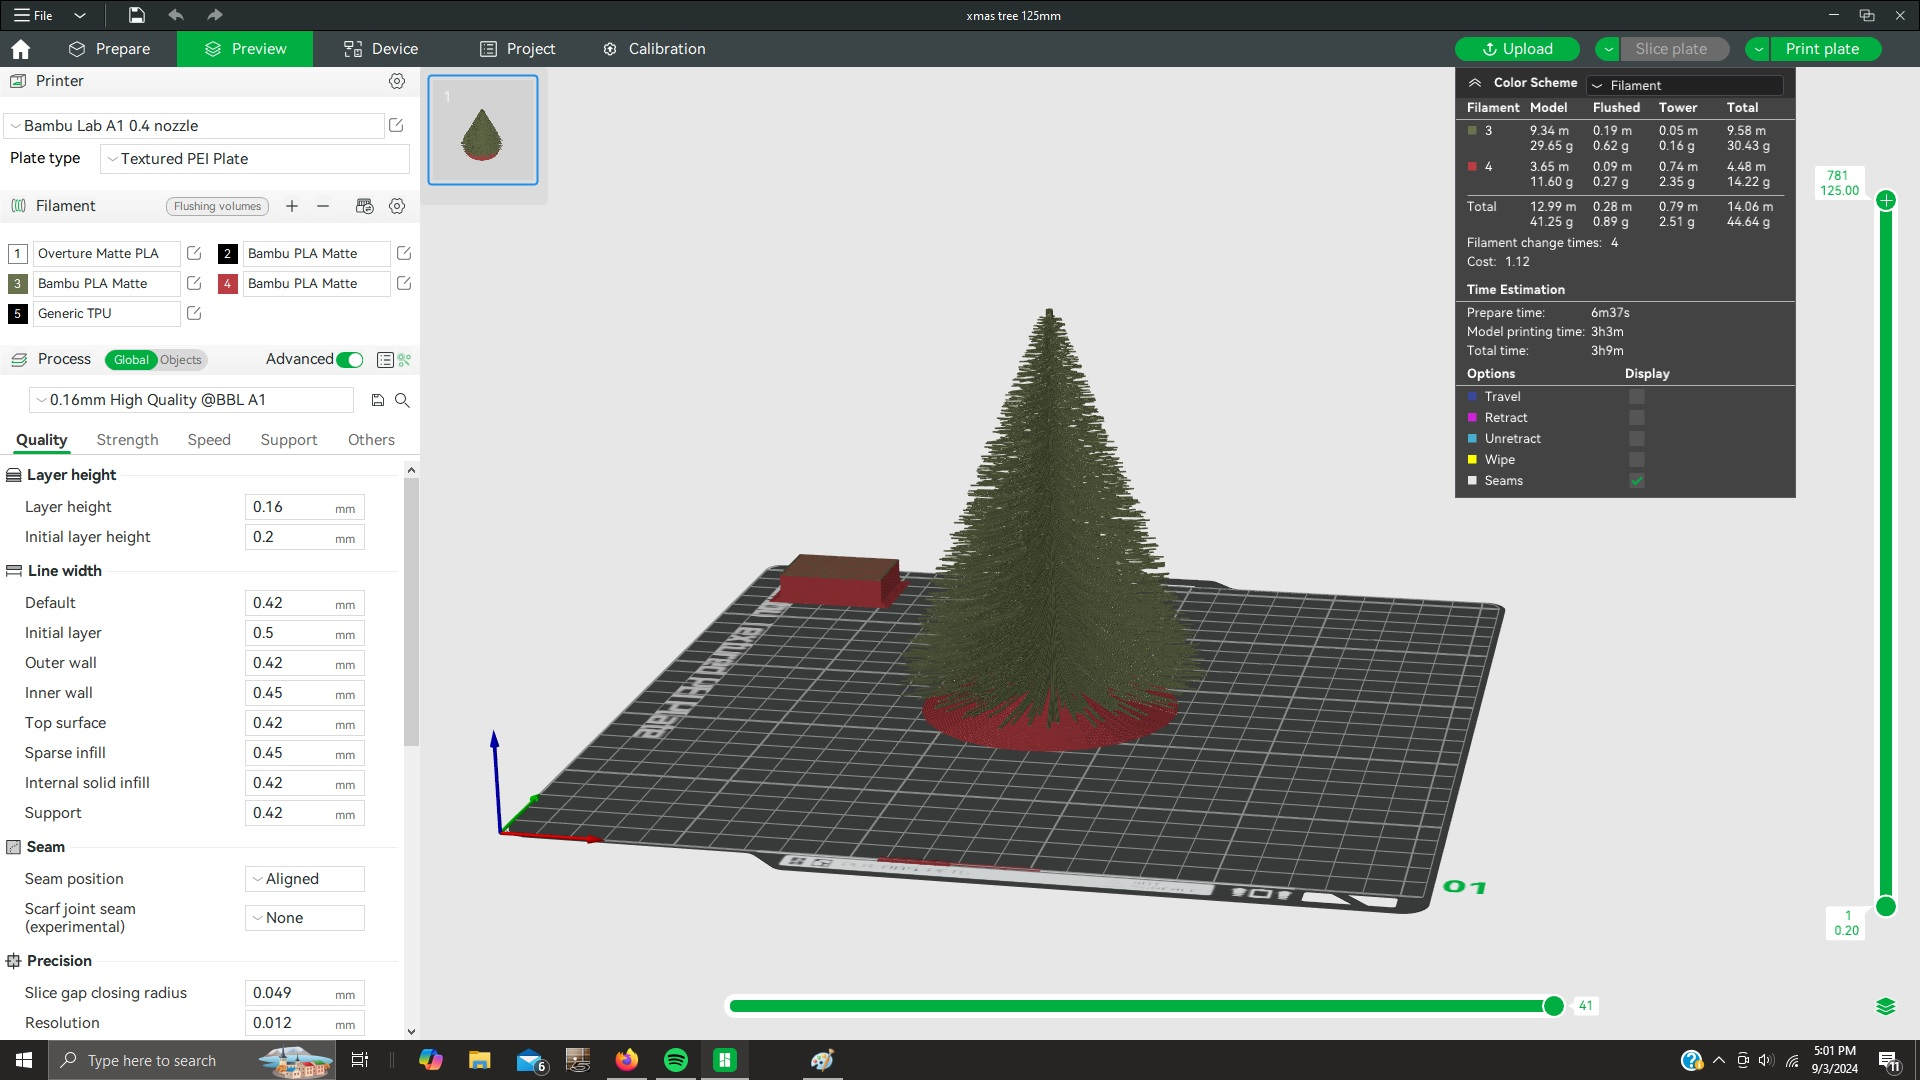This screenshot has width=1920, height=1080.
Task: Open the File menu
Action: tap(36, 15)
